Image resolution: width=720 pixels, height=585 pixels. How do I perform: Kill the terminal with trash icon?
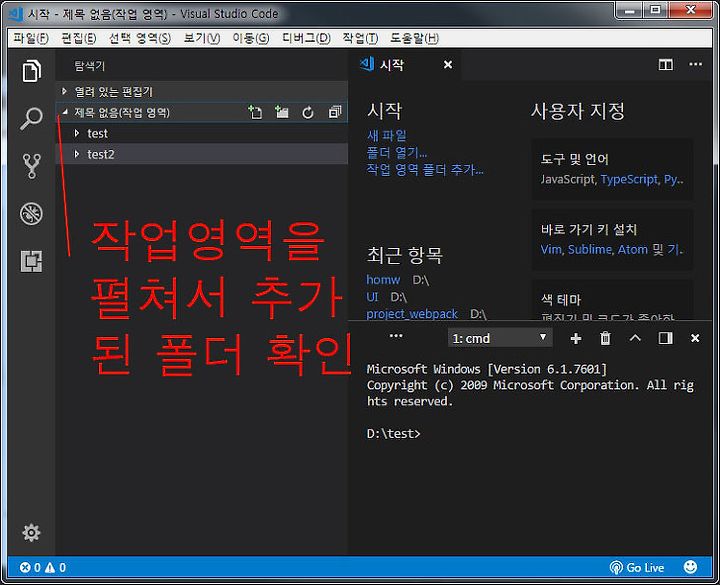(605, 338)
